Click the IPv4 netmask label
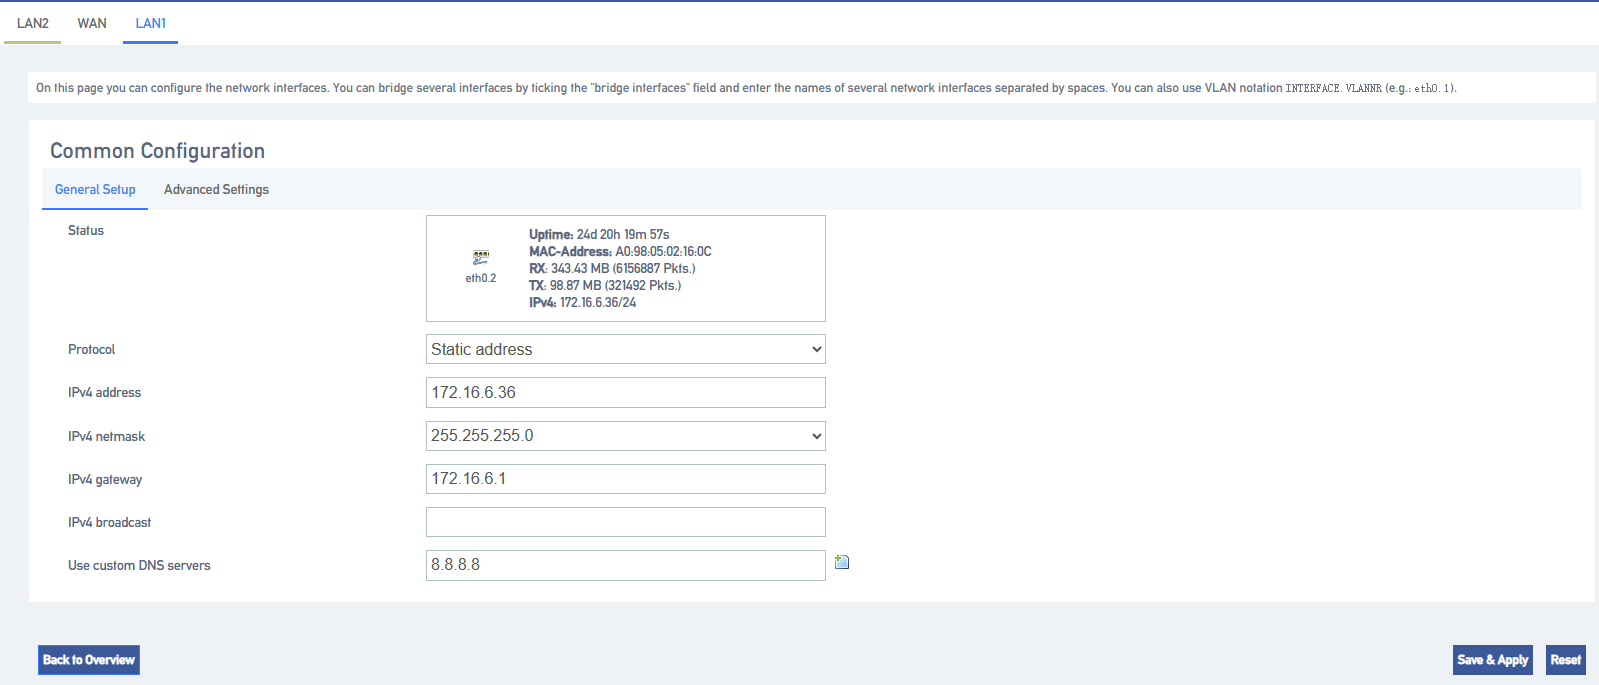The height and width of the screenshot is (685, 1599). 107,436
